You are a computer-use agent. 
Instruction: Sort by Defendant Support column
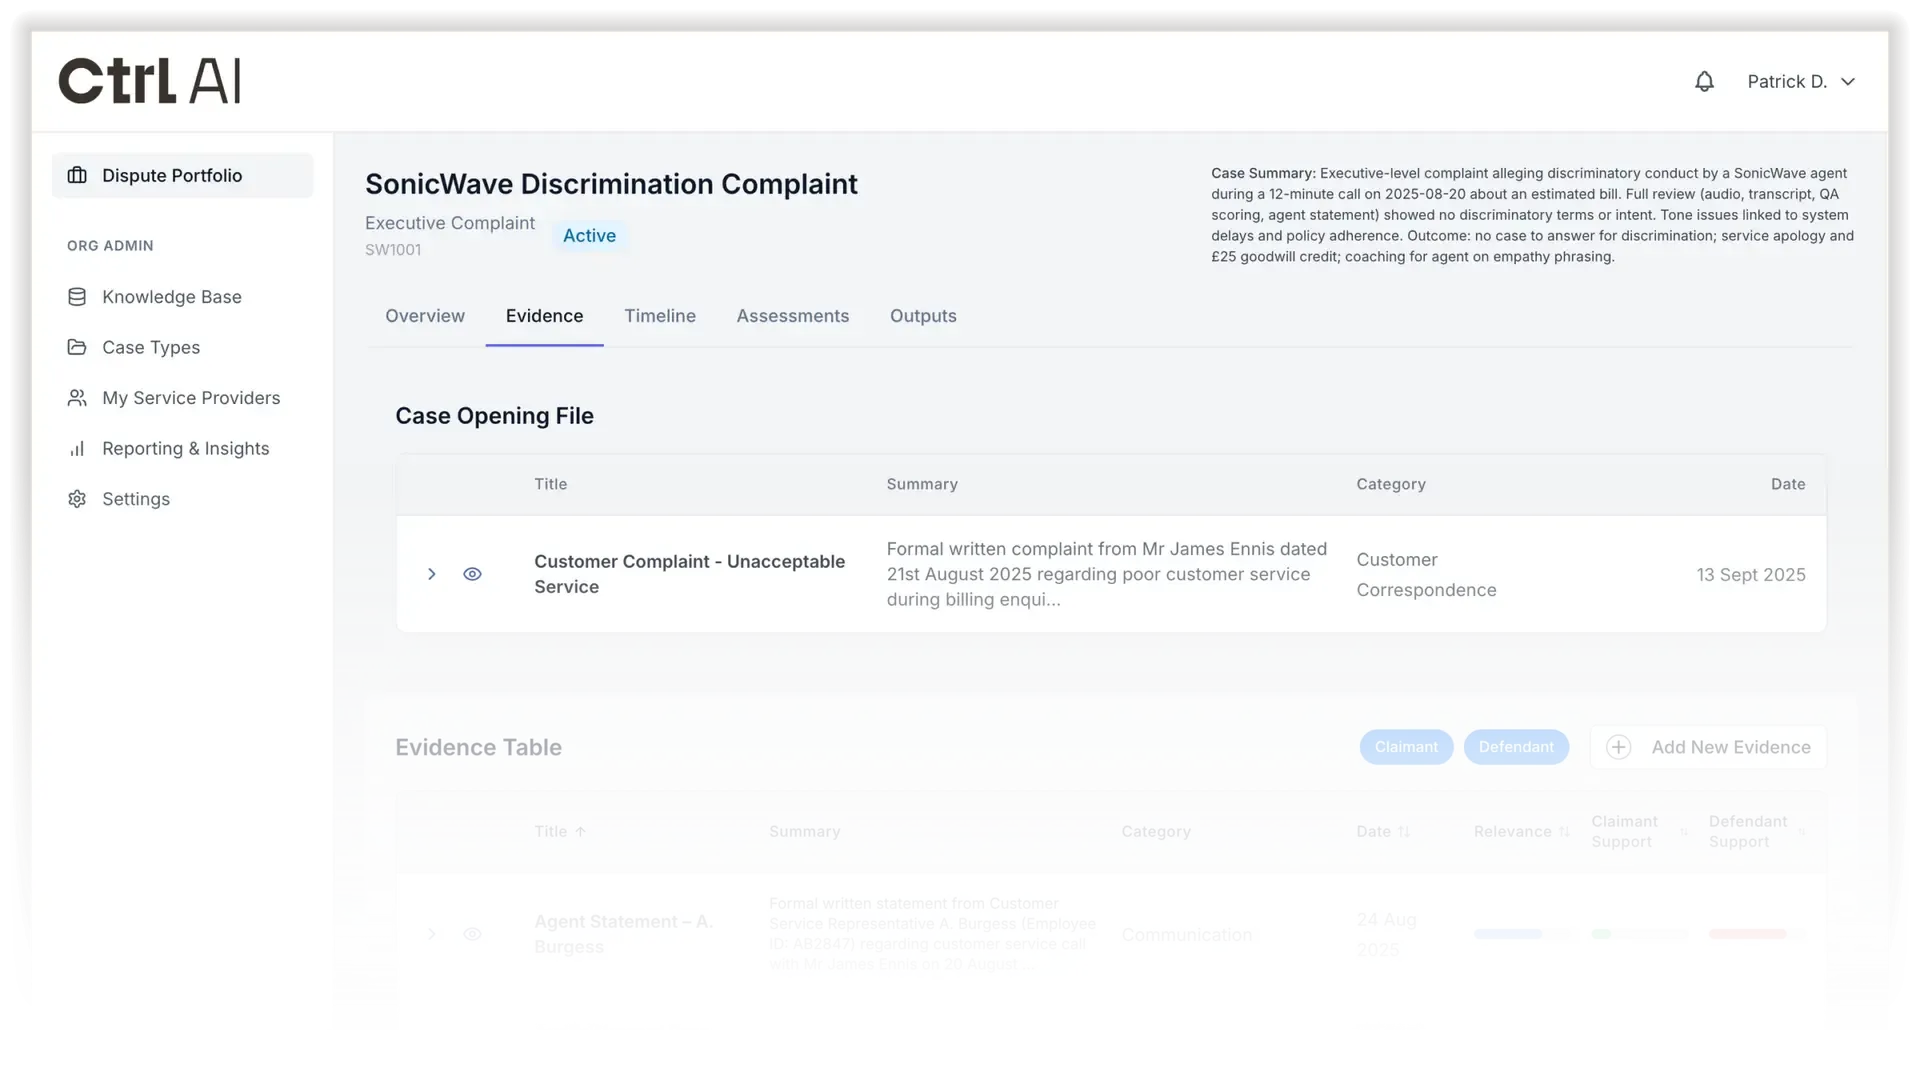coord(1757,832)
